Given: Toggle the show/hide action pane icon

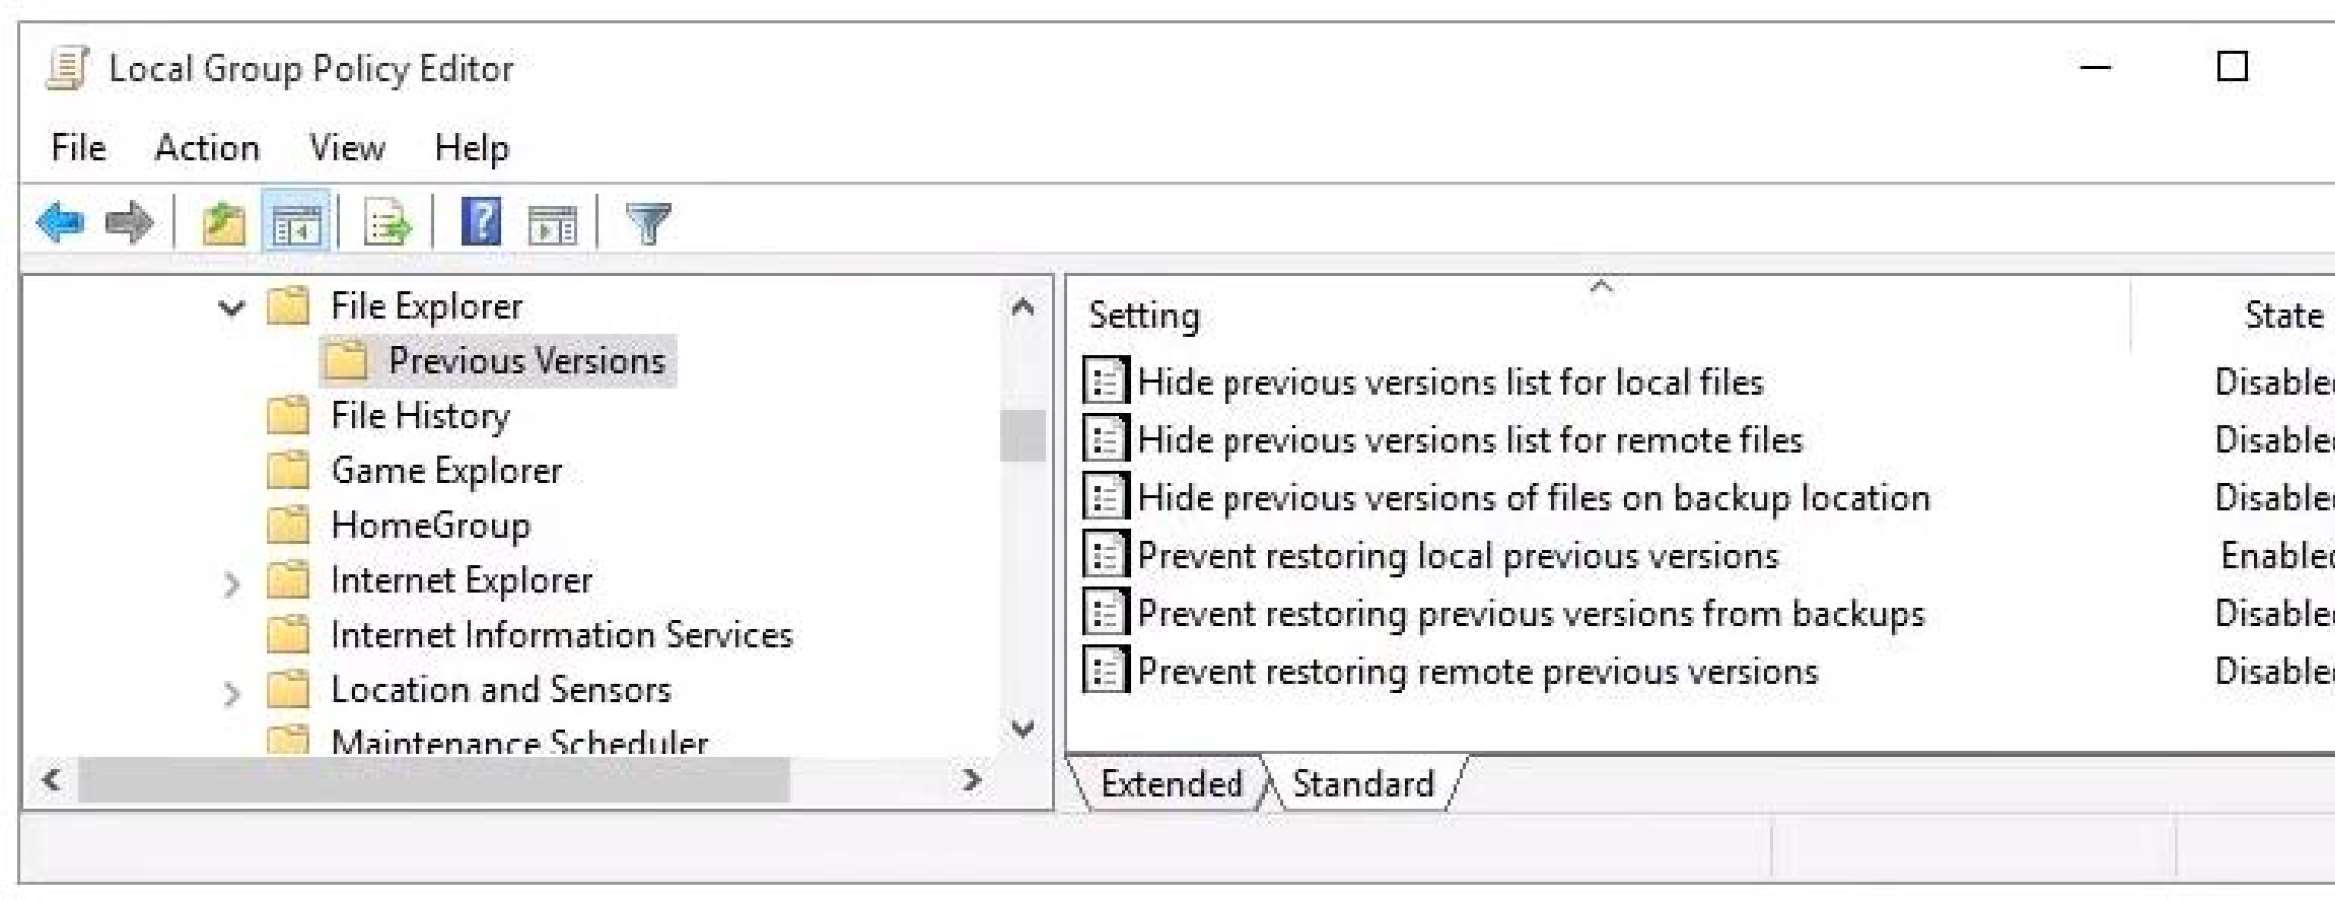Looking at the screenshot, I should click(552, 224).
